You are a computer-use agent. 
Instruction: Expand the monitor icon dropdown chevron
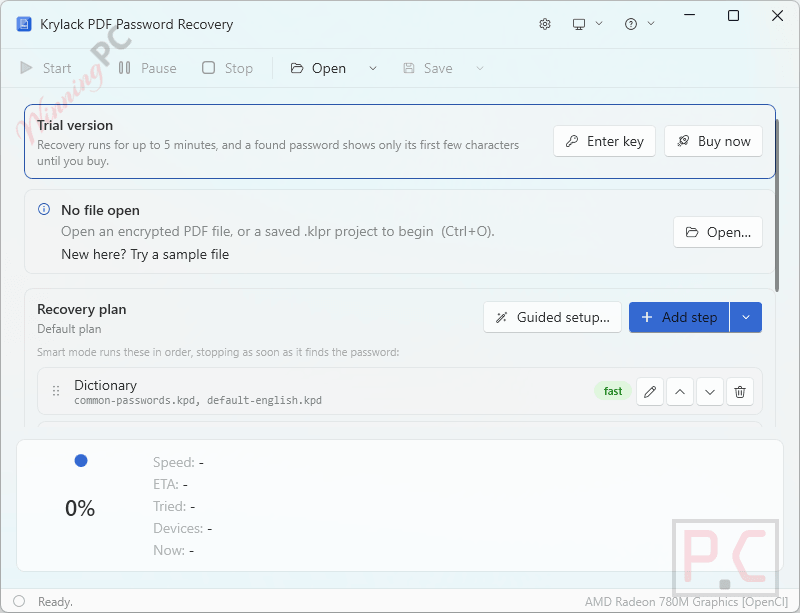599,23
